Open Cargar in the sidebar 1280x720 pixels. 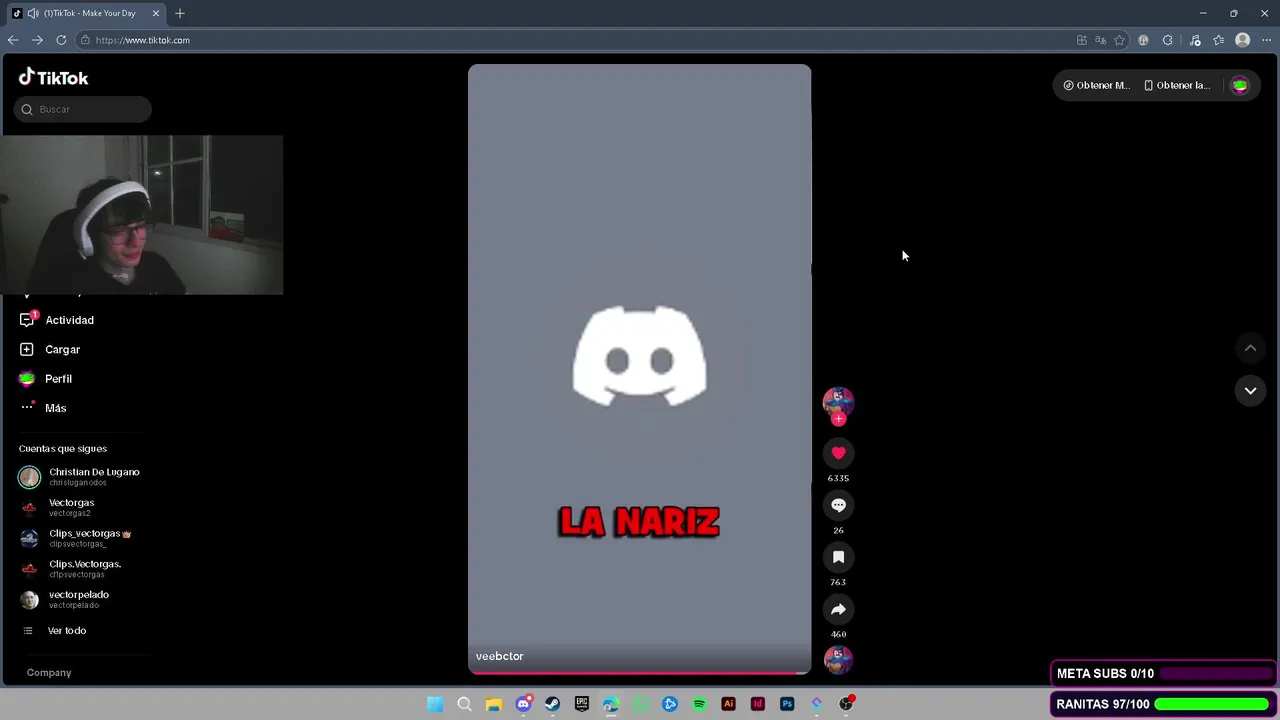point(63,349)
